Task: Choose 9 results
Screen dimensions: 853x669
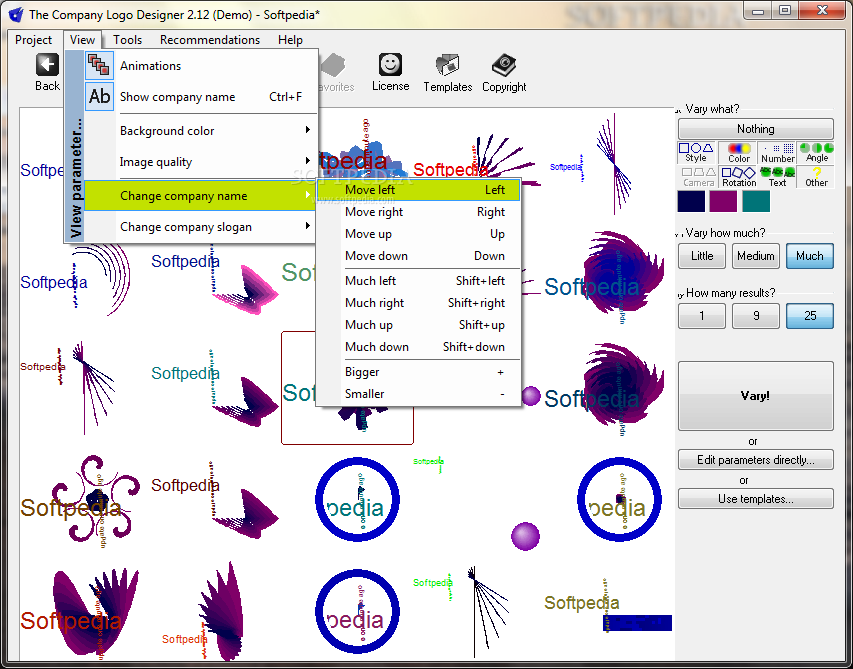Action: tap(756, 315)
